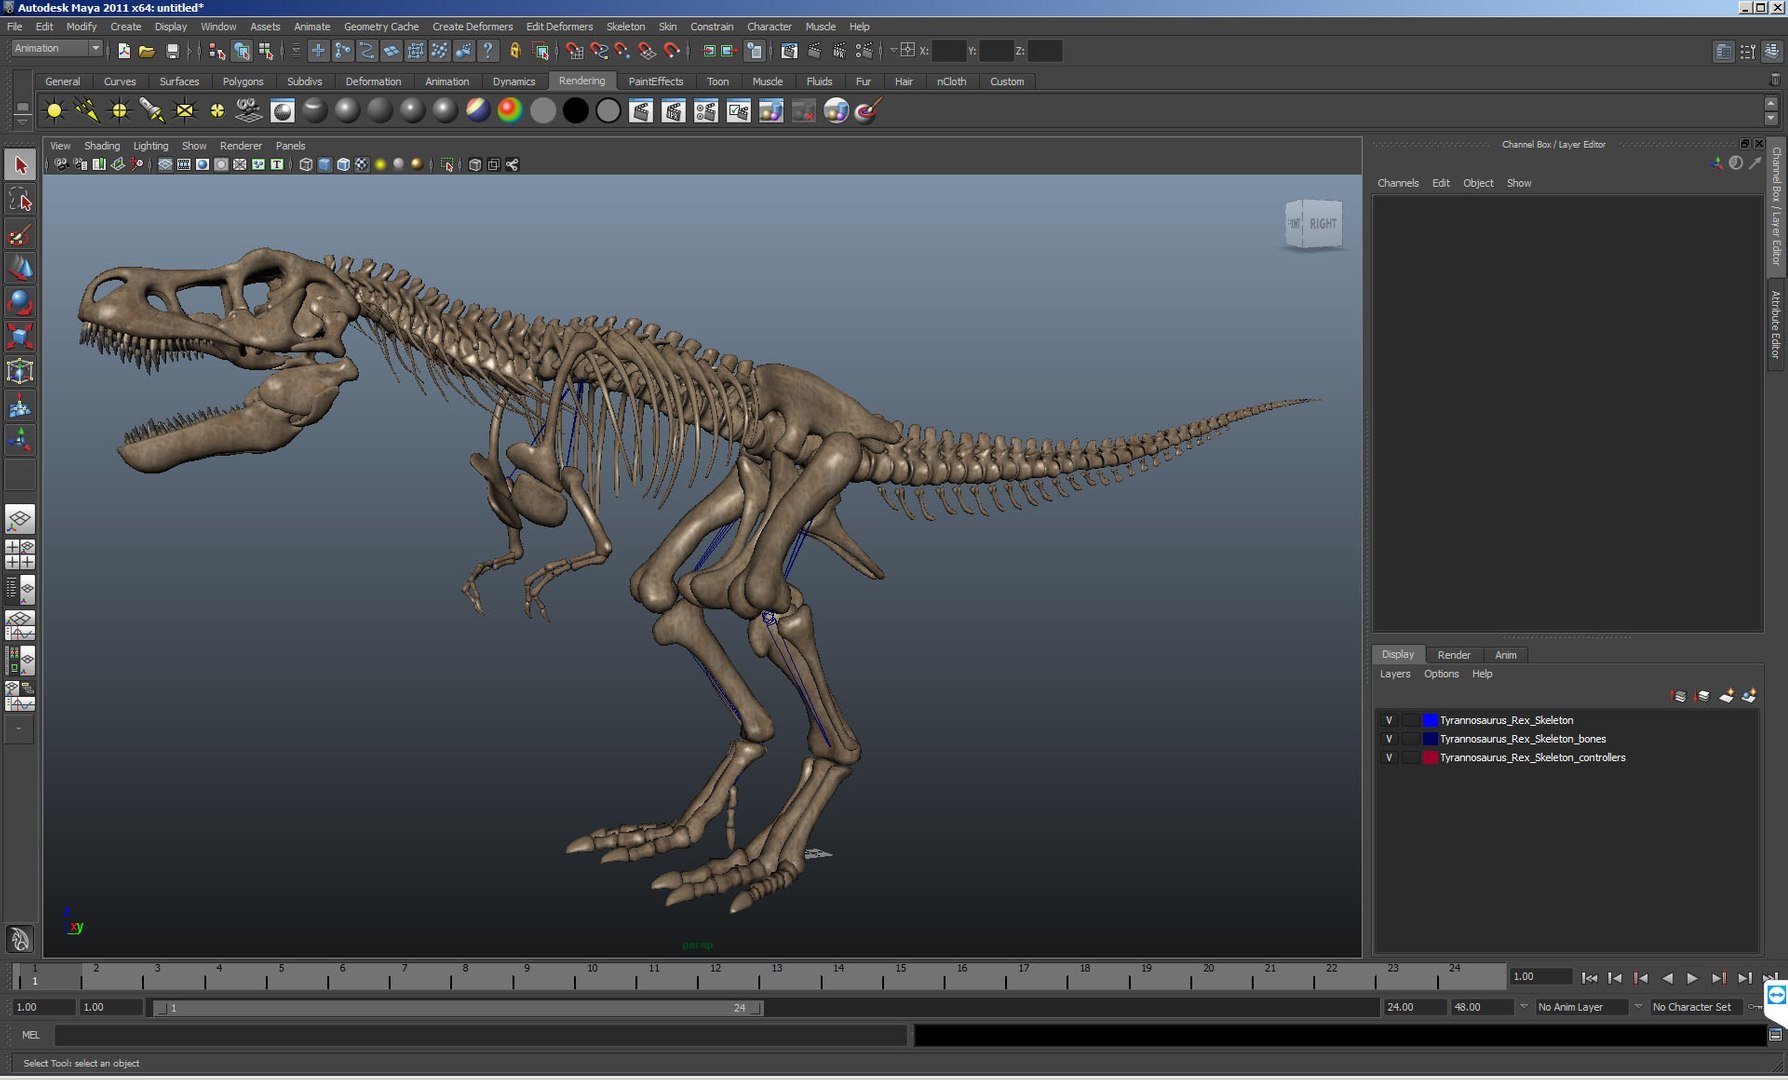Open the Skeleton menu
1788x1080 pixels.
point(625,27)
